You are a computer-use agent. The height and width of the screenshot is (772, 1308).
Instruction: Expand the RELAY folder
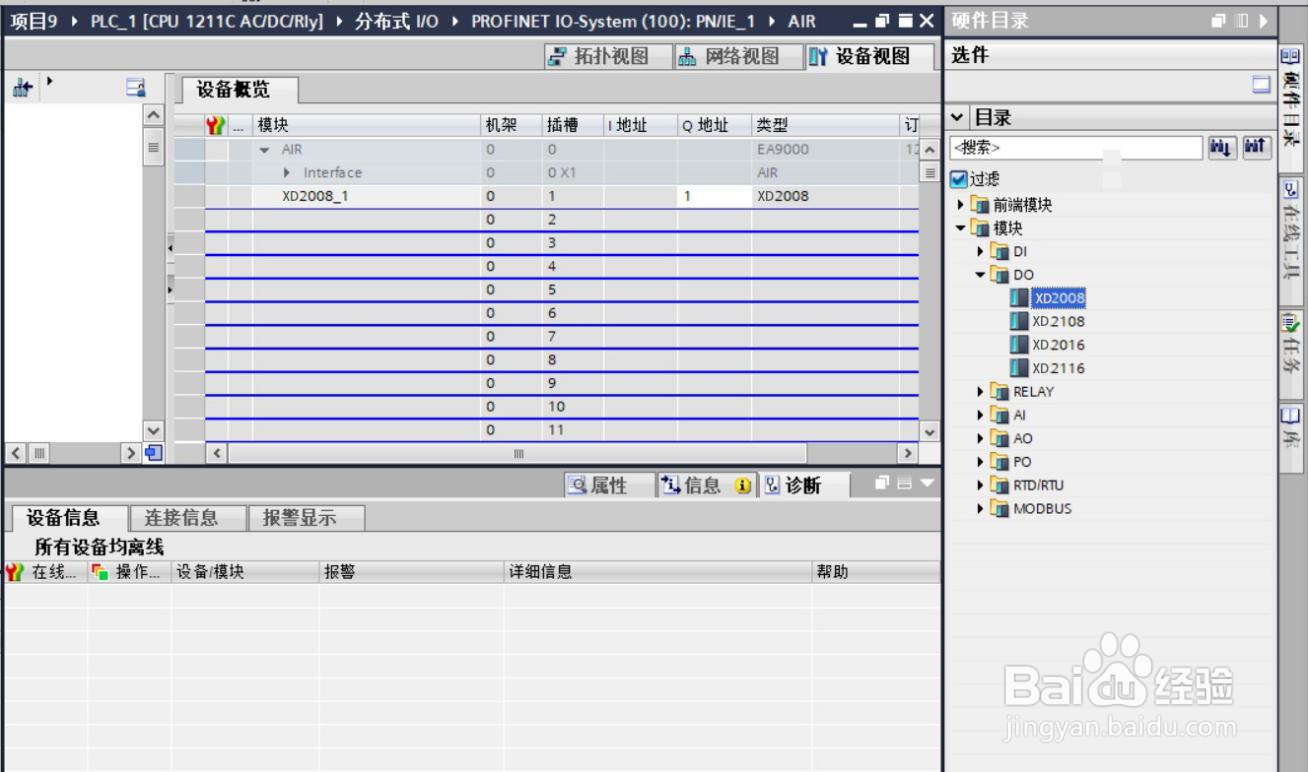(x=981, y=391)
